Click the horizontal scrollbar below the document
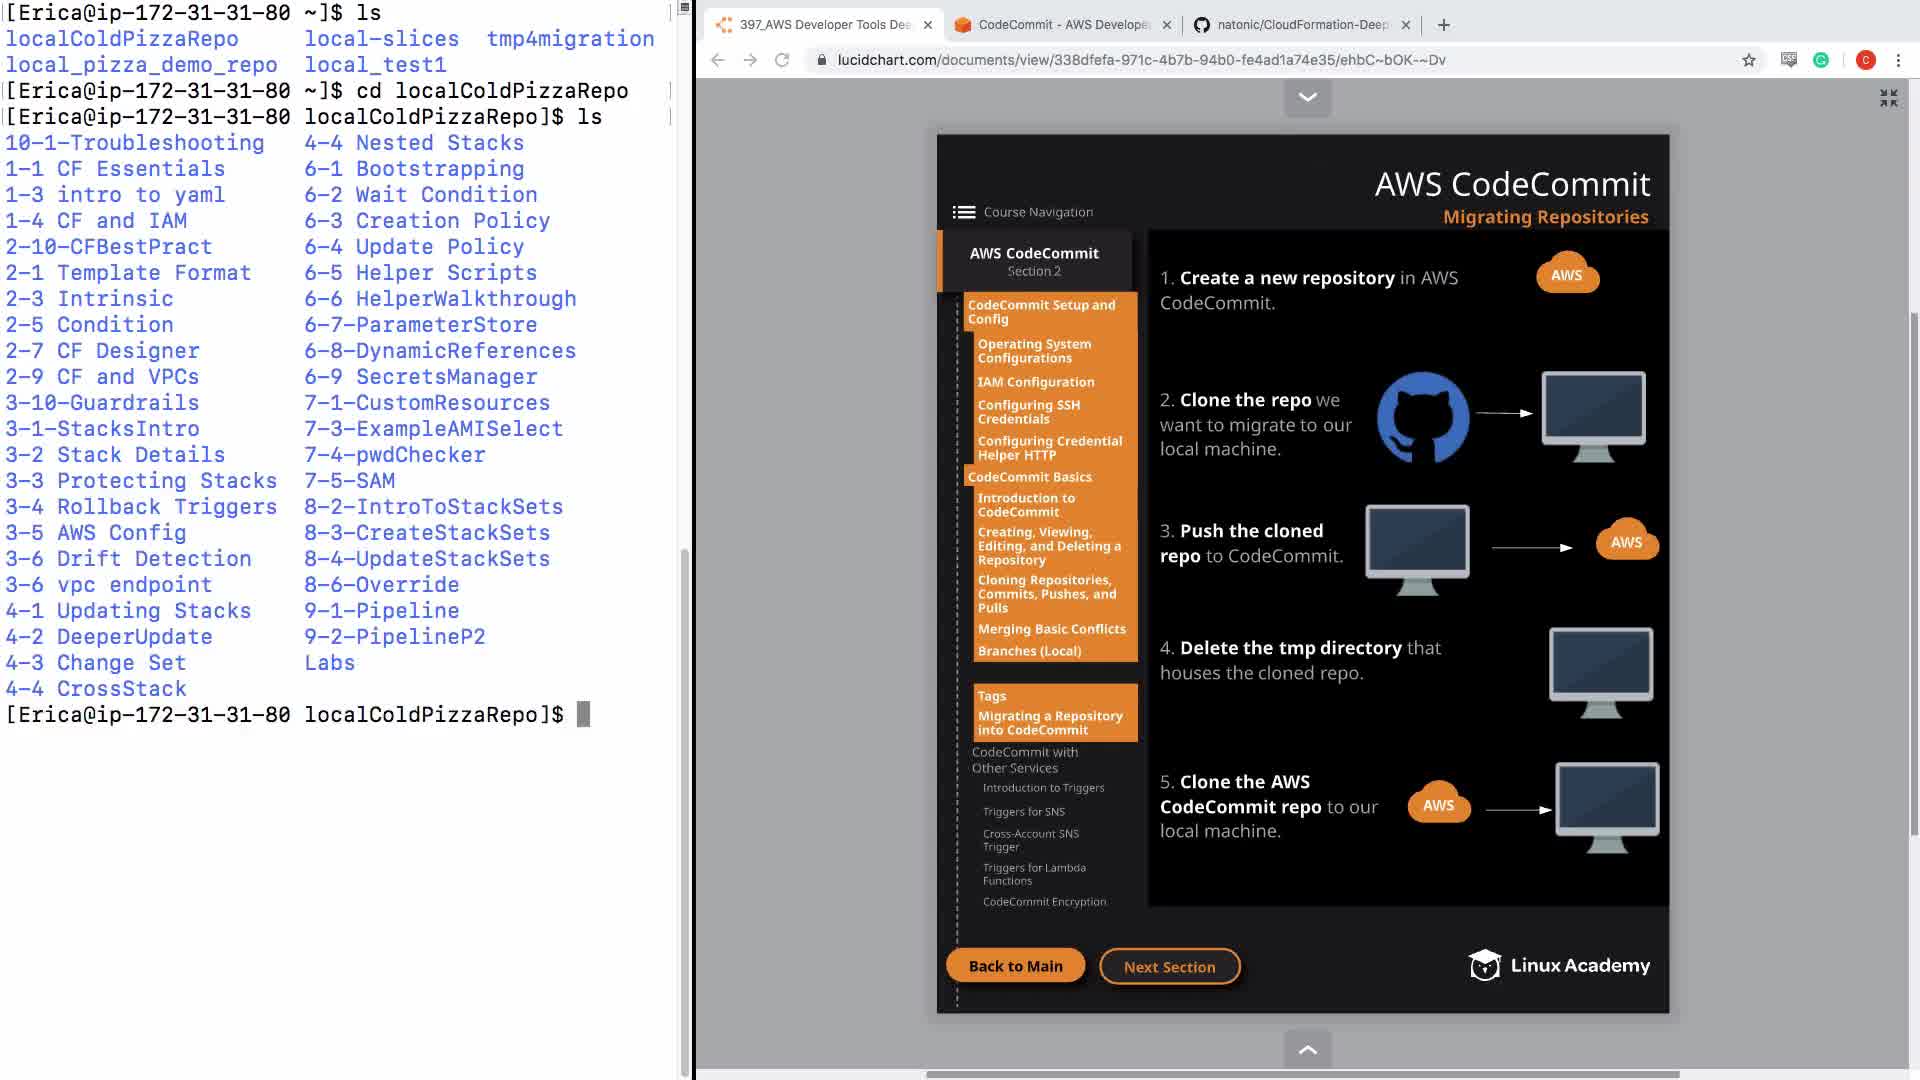The image size is (1920, 1080). point(1302,1075)
